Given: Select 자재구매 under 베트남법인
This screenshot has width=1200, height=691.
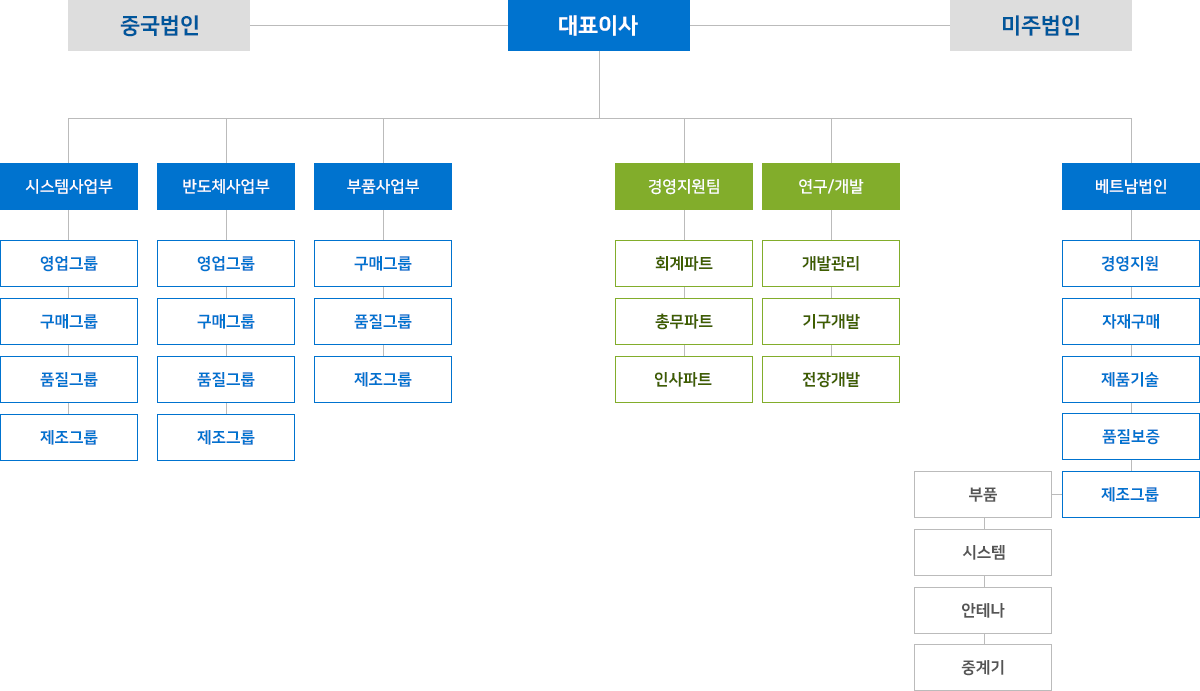Looking at the screenshot, I should click(1131, 321).
